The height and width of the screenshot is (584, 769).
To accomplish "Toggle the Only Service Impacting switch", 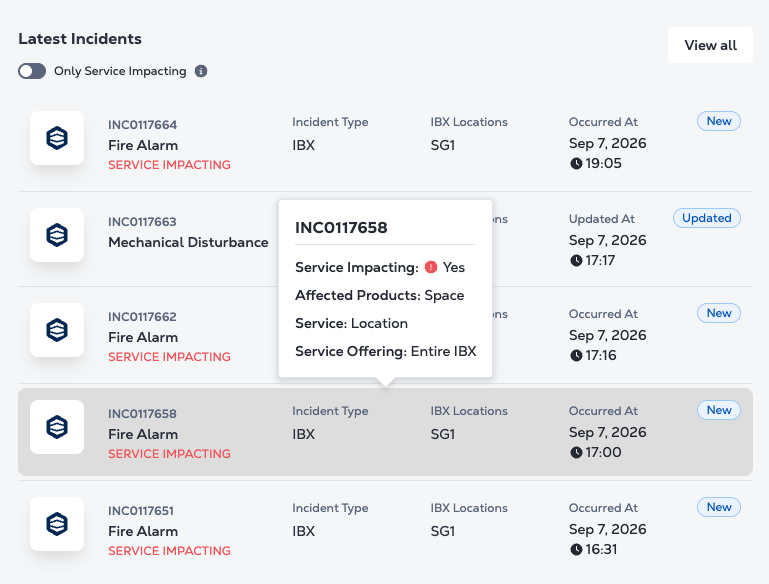I will tap(32, 71).
